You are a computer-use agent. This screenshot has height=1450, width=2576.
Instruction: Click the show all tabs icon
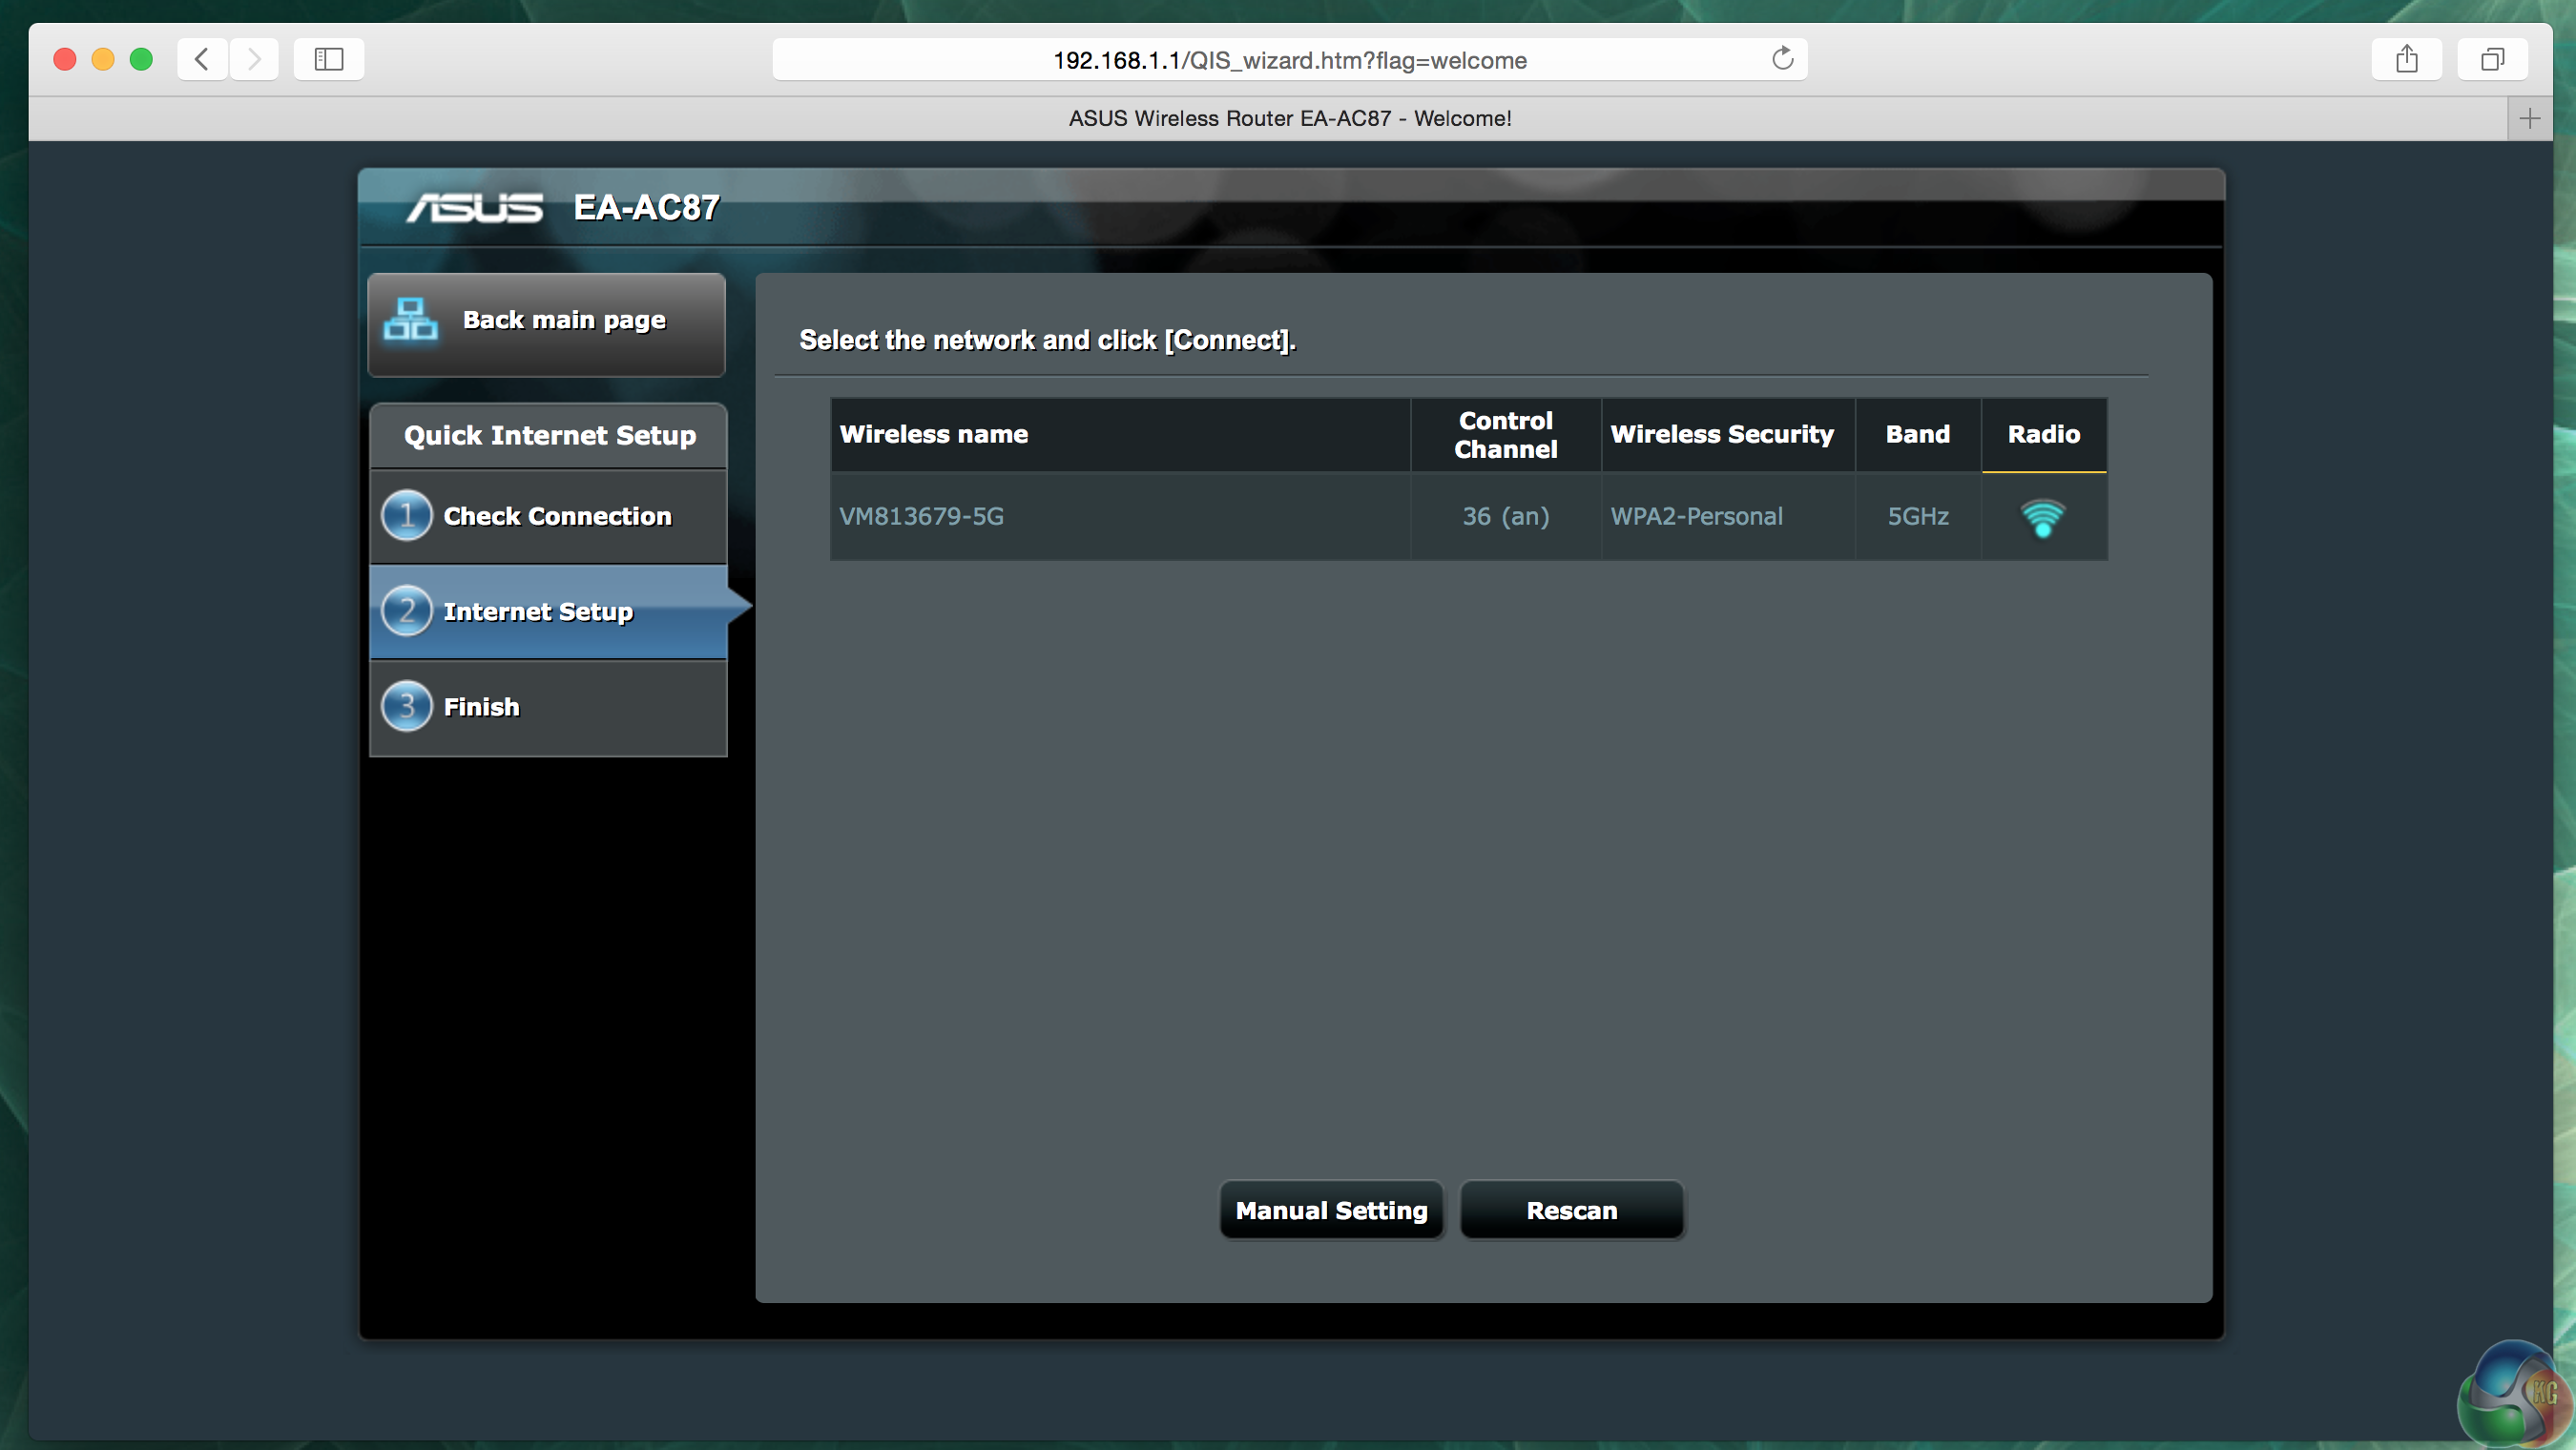point(2492,59)
